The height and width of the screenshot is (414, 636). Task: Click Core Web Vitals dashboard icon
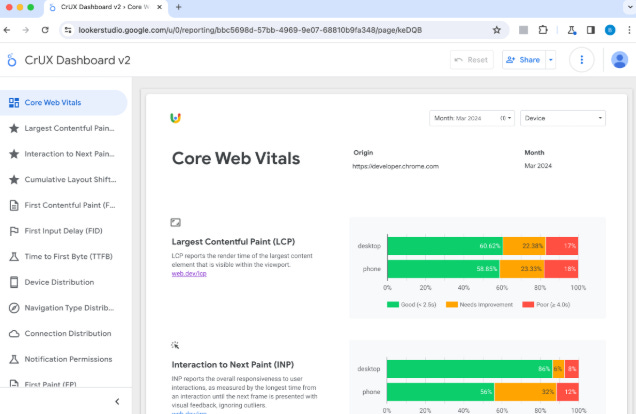pos(14,103)
